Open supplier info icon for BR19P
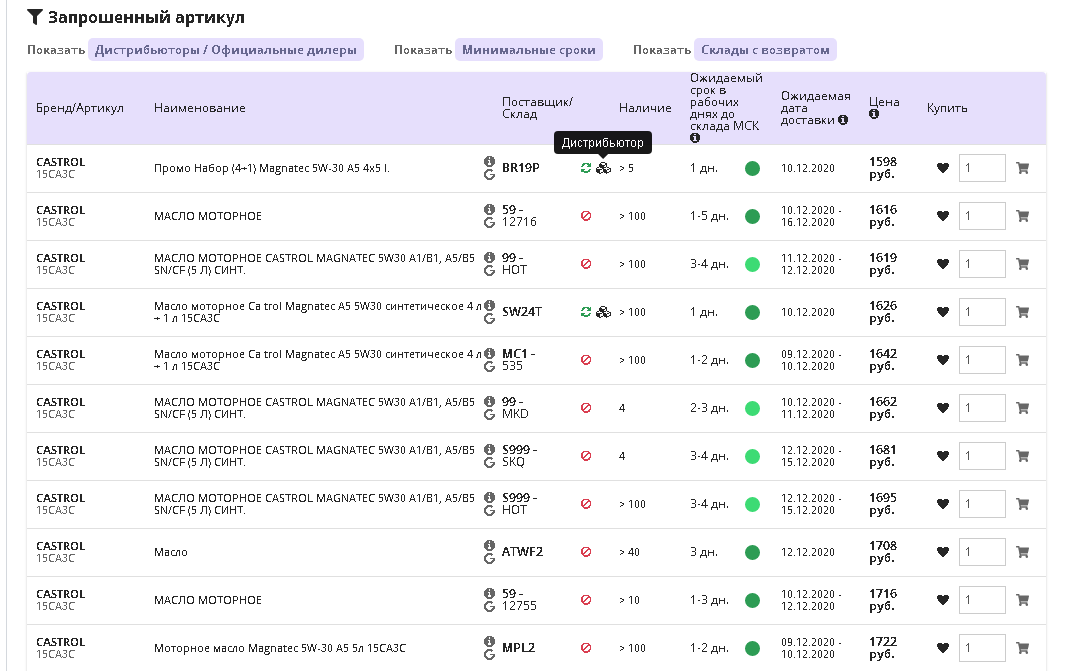This screenshot has height=671, width=1074. [x=489, y=162]
